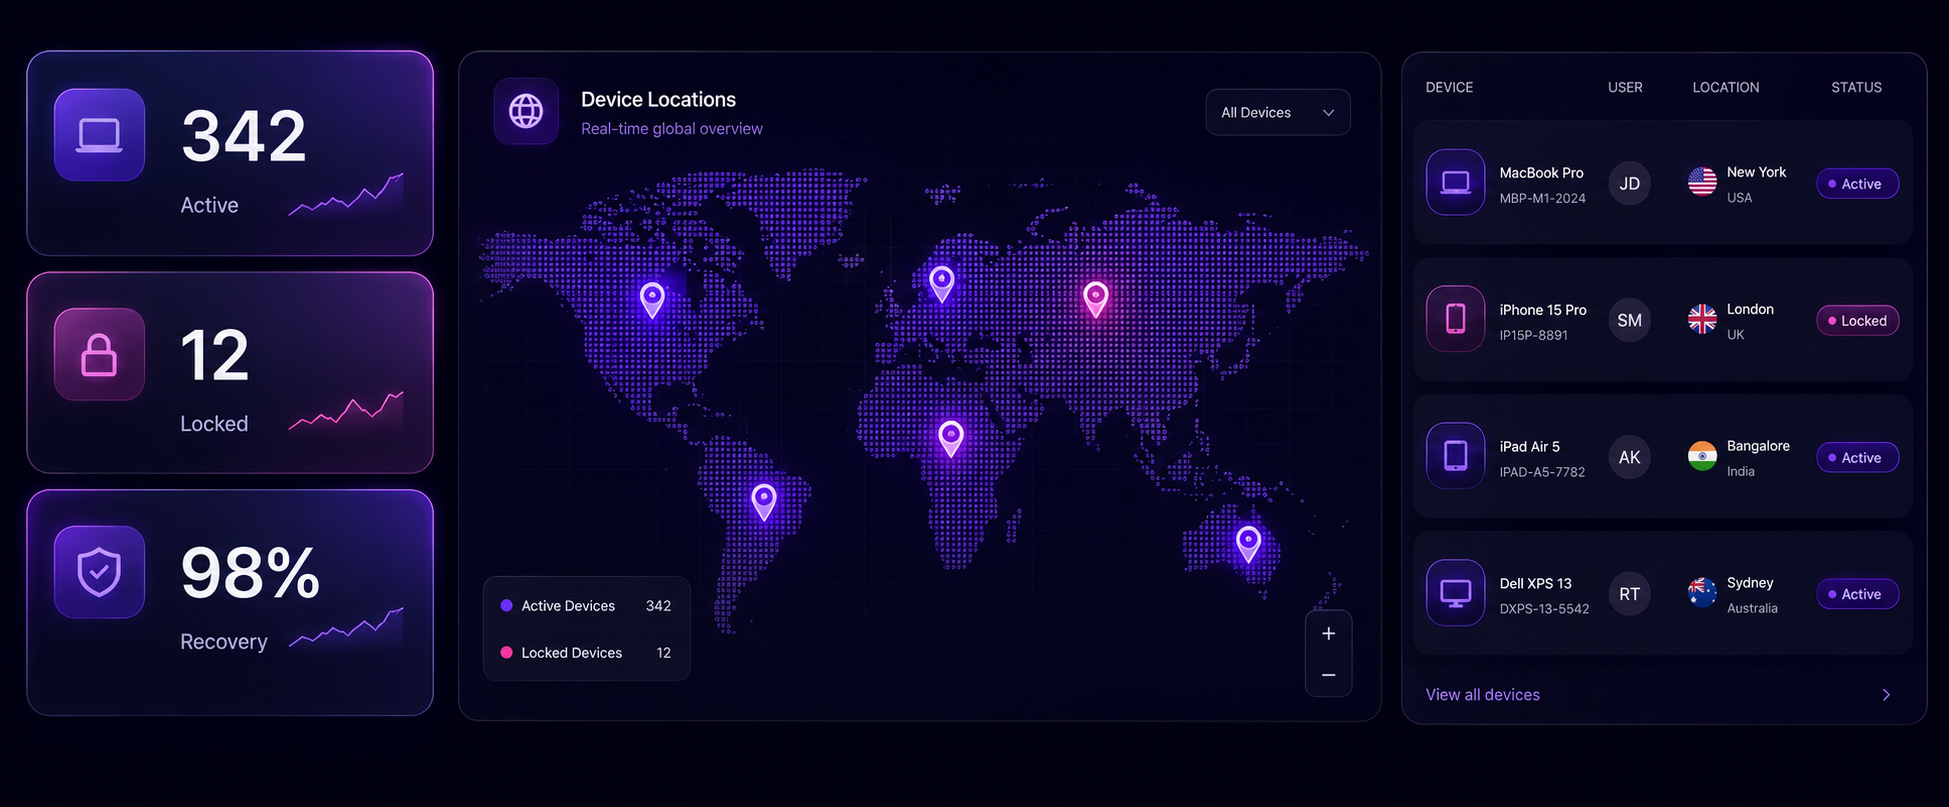Click the IPAD-A5-7782 device ID

[1542, 472]
